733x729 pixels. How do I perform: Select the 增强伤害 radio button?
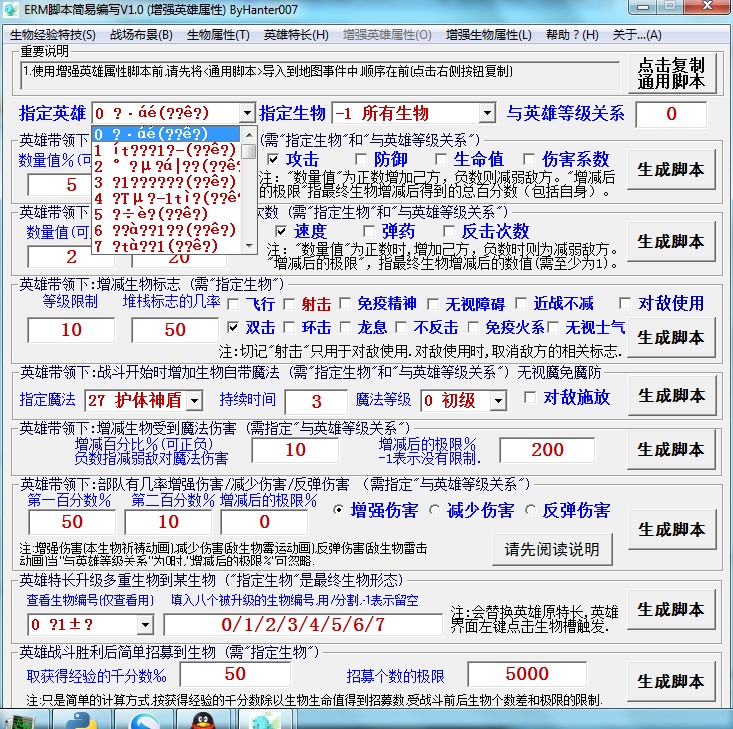pyautogui.click(x=338, y=510)
